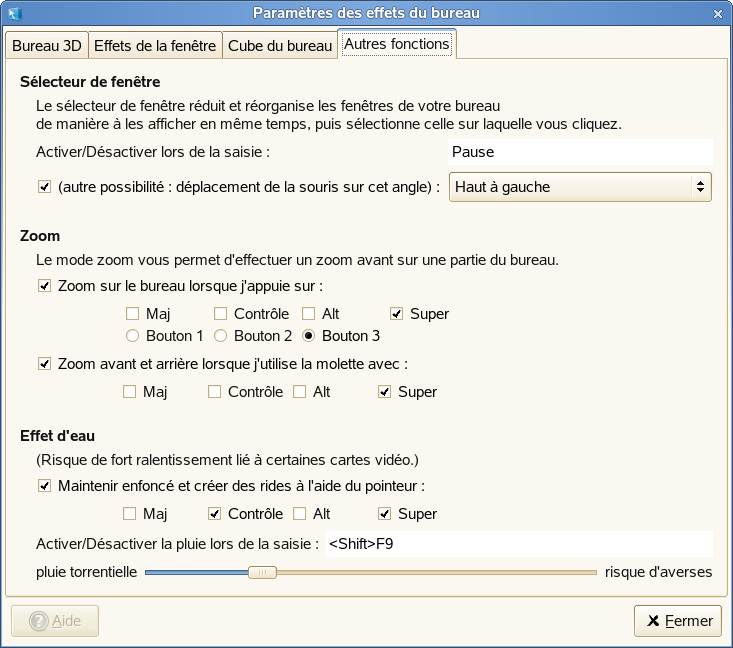The width and height of the screenshot is (733, 648).
Task: Uncheck Maintenir enfoncé water ripple option
Action: point(44,486)
